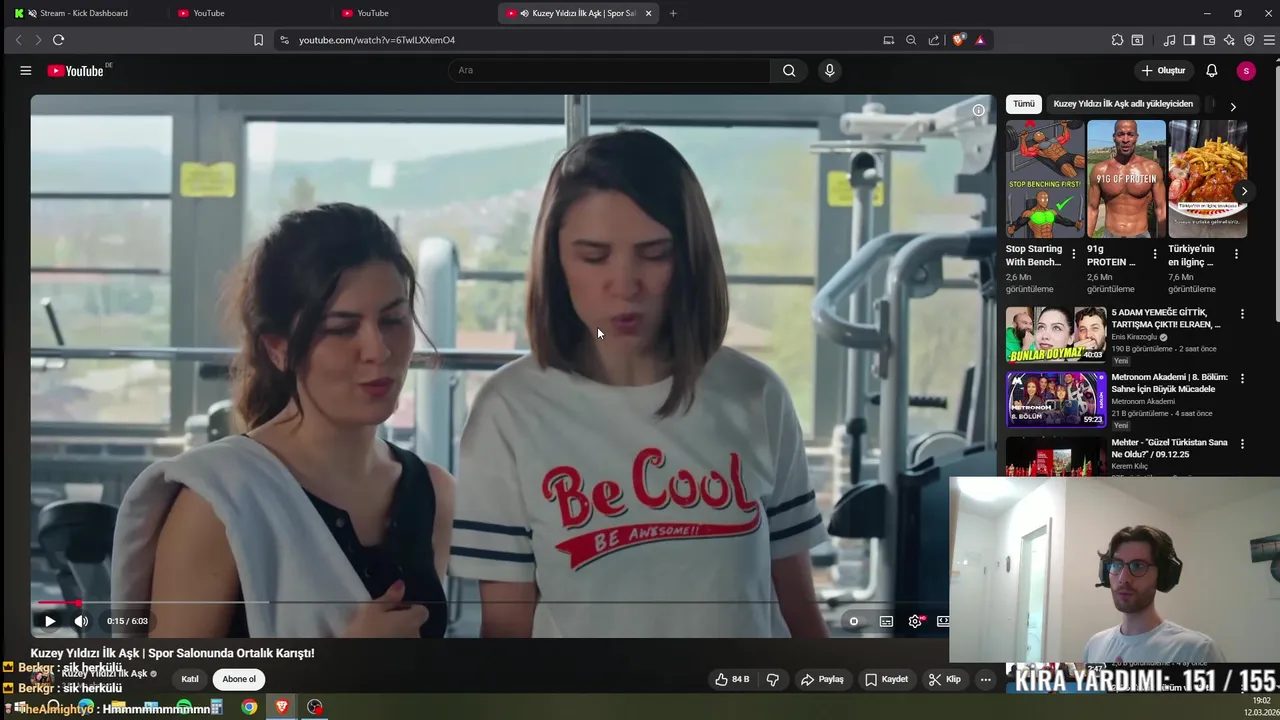The width and height of the screenshot is (1280, 720).
Task: Select the Tümü filter chip
Action: [1024, 104]
